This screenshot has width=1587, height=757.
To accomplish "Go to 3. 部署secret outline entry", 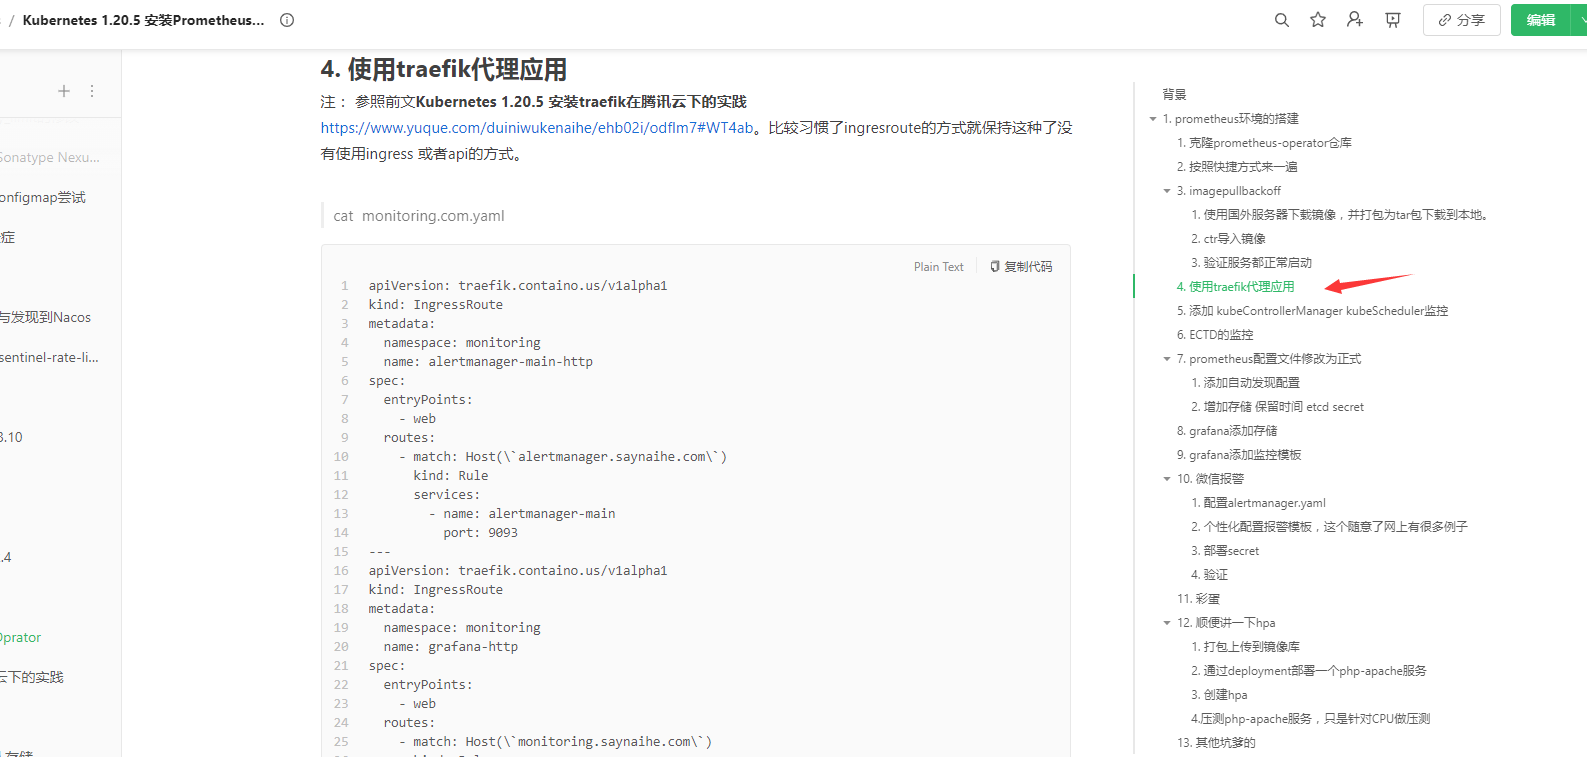I will [1225, 551].
